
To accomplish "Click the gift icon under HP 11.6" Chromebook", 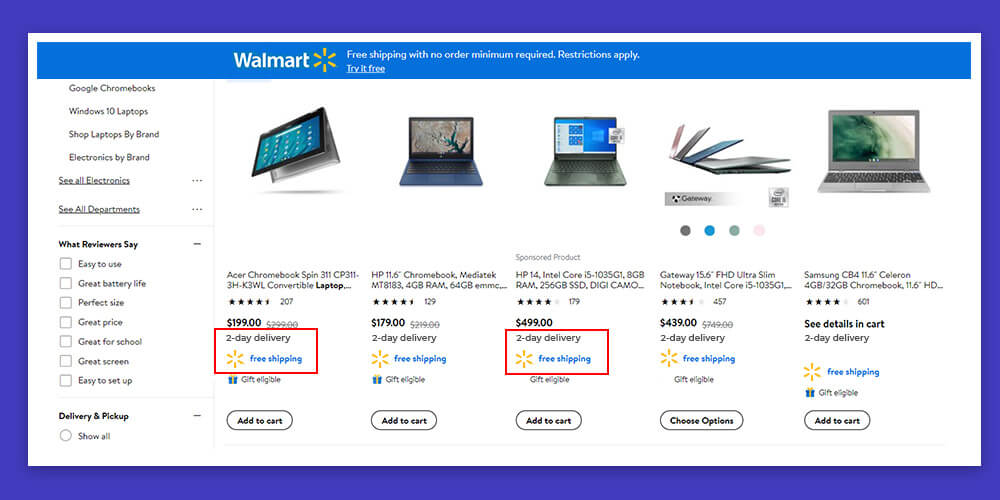I will coord(377,379).
